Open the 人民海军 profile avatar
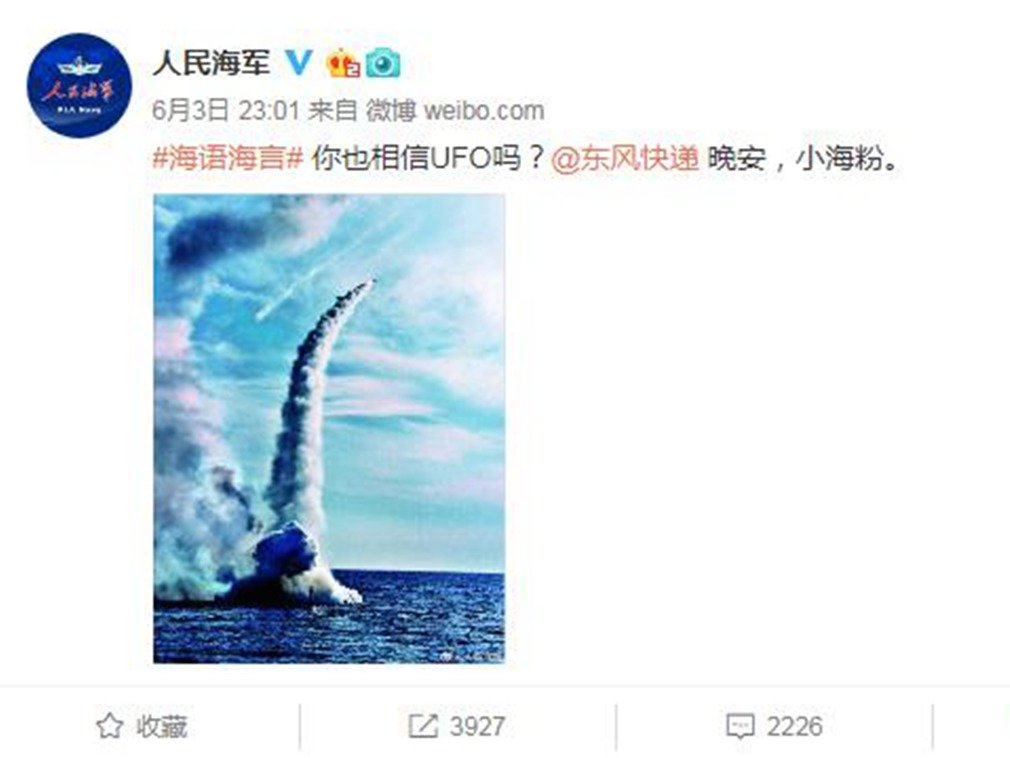Viewport: 1010px width, 758px height. 79,85
